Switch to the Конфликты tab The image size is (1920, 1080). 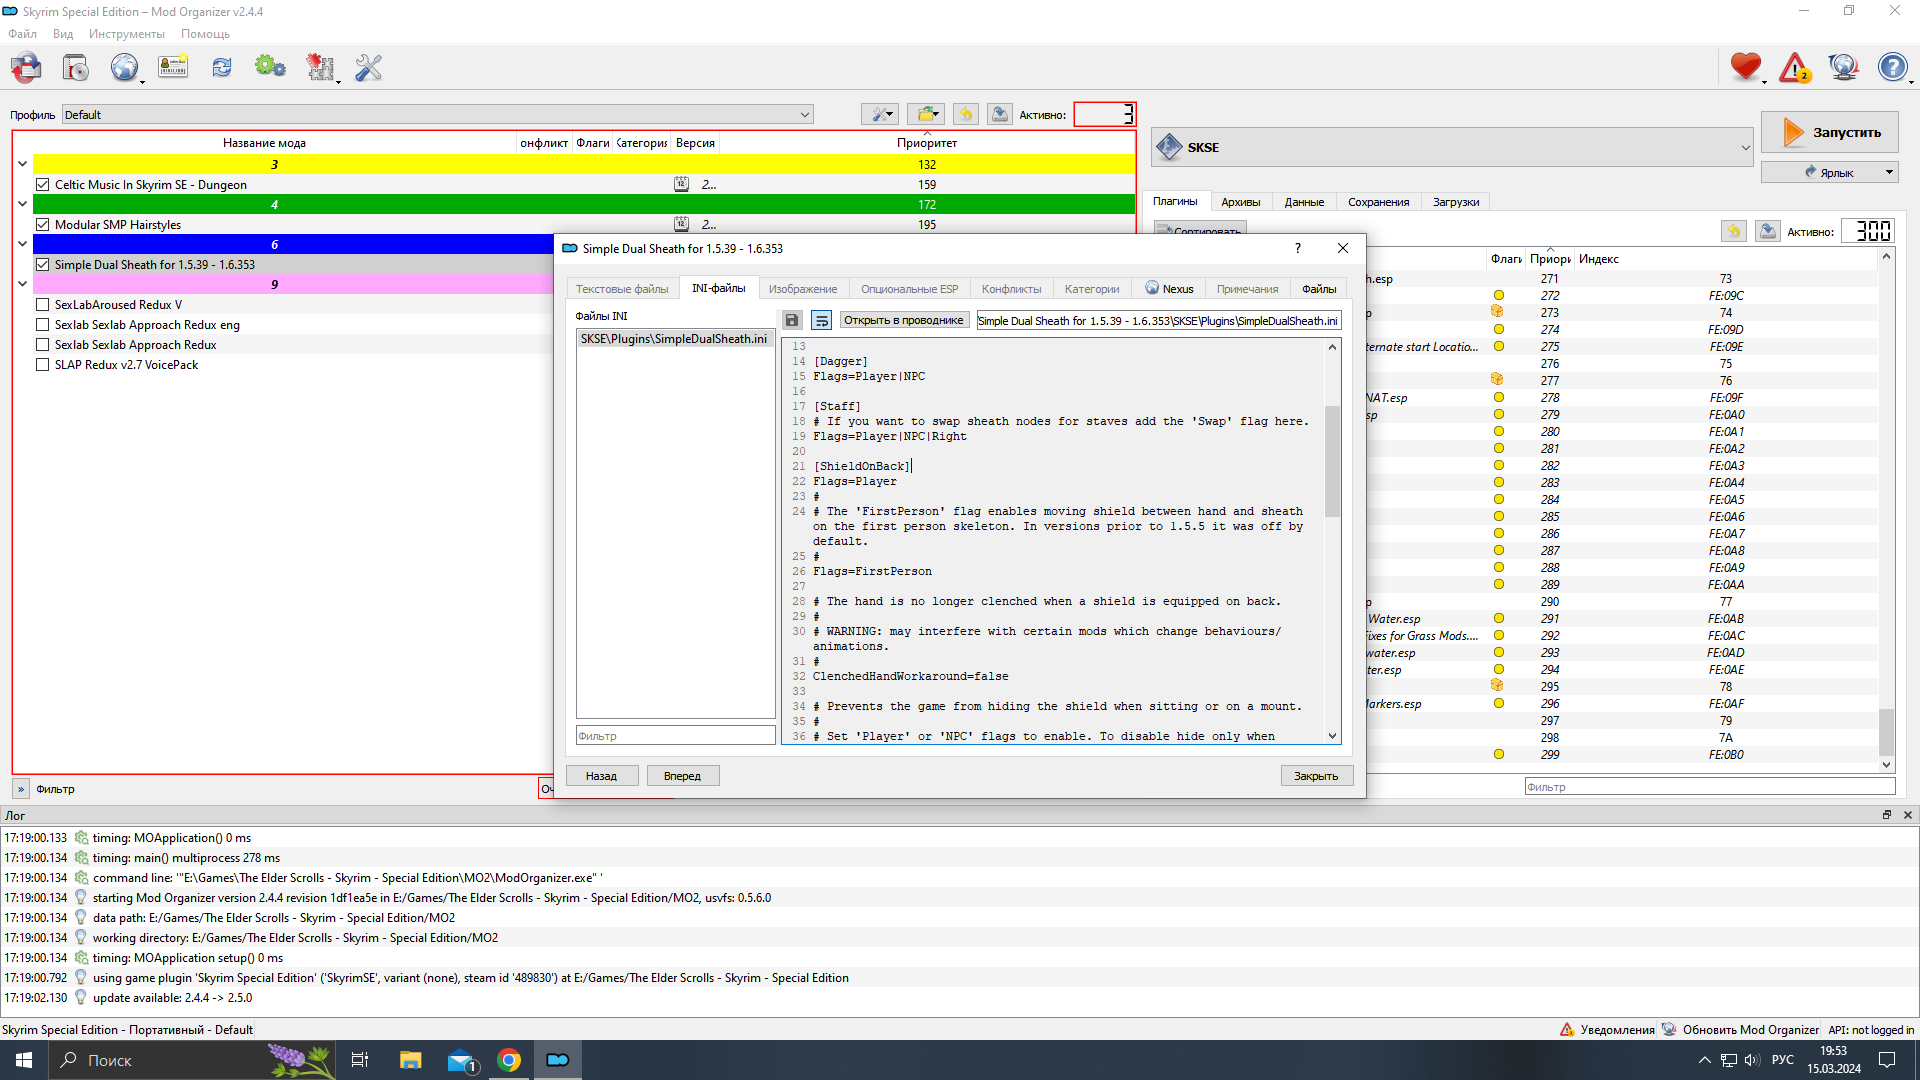(1011, 289)
